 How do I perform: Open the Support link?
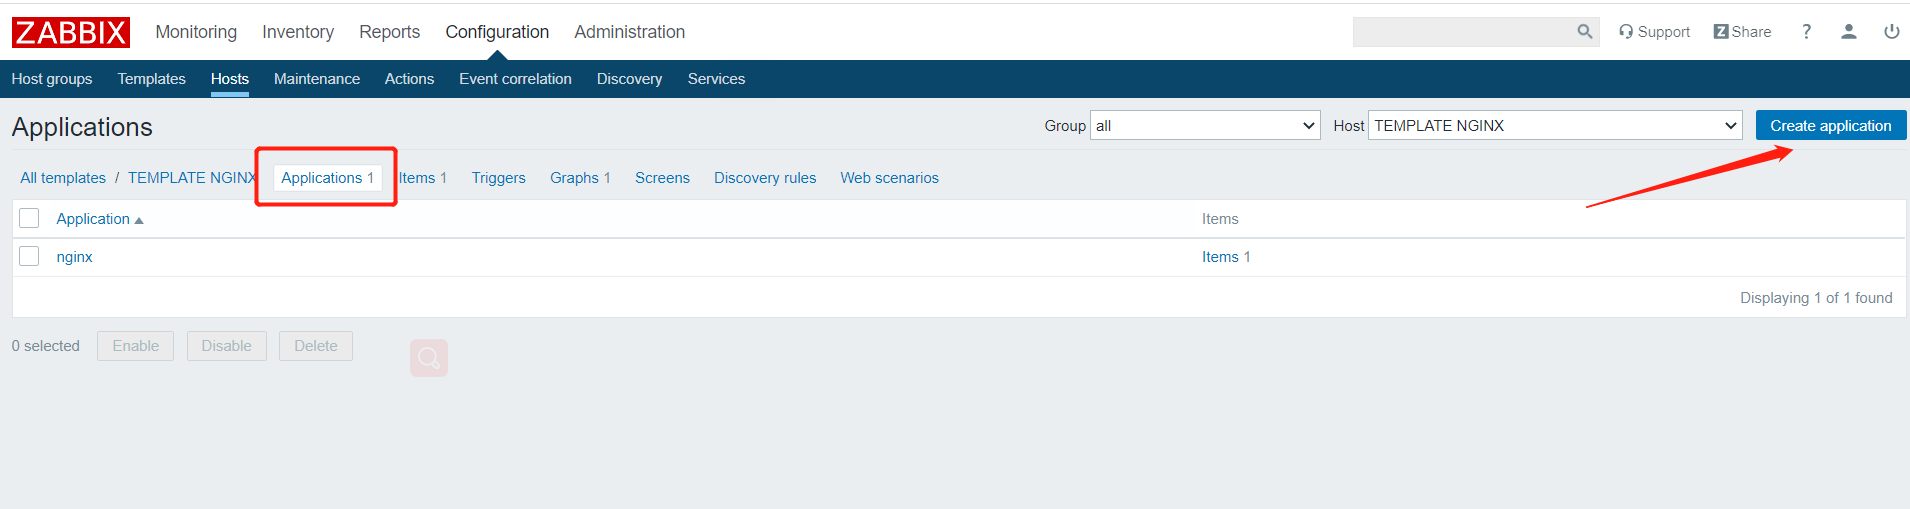pyautogui.click(x=1654, y=32)
